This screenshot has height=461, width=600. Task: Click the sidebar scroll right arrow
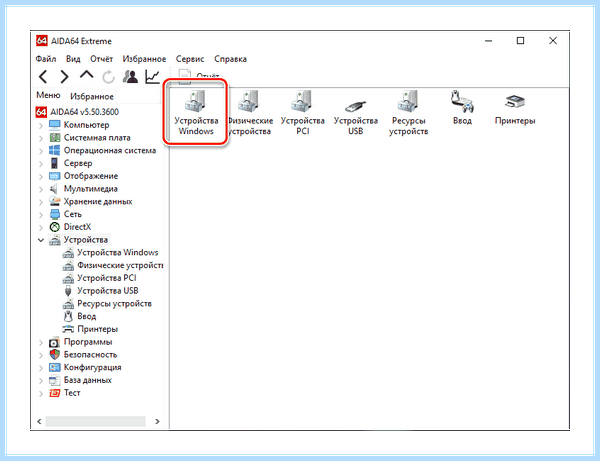pyautogui.click(x=157, y=422)
